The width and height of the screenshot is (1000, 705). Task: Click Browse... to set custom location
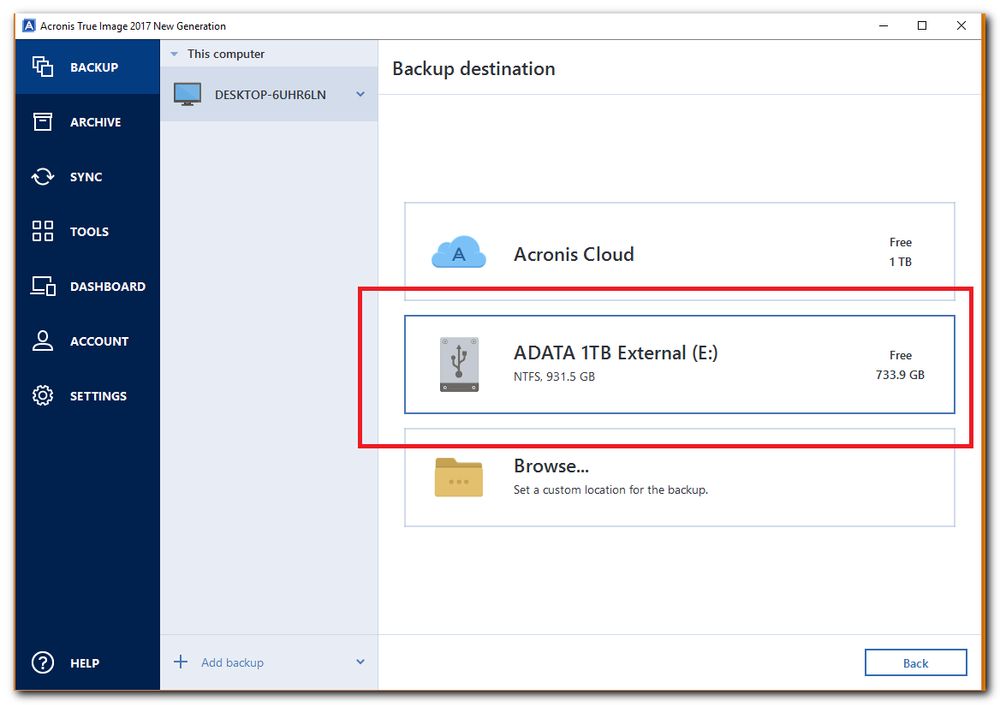(679, 477)
